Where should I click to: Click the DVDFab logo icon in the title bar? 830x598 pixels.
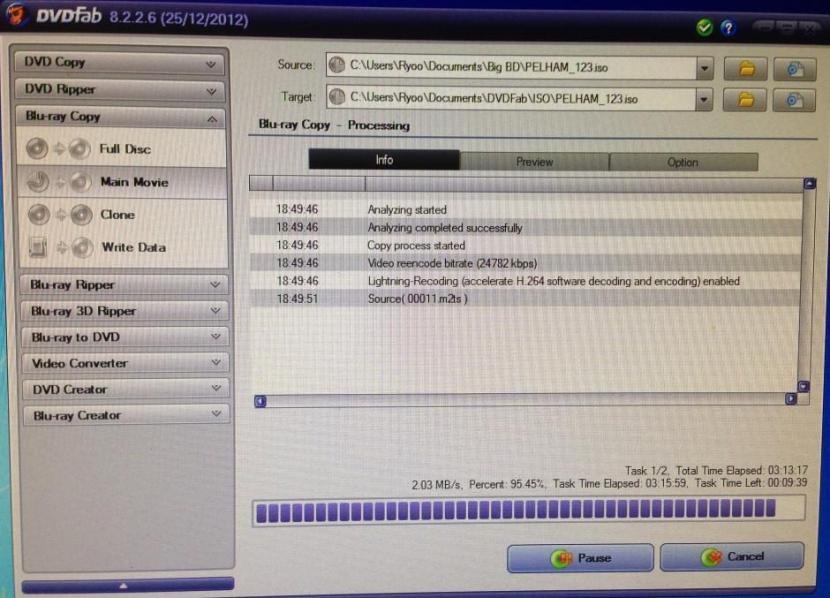(16, 13)
